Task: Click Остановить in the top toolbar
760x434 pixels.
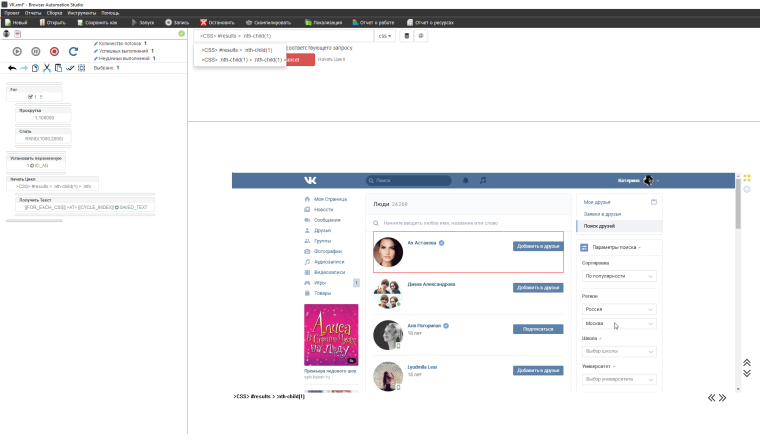Action: coord(217,21)
